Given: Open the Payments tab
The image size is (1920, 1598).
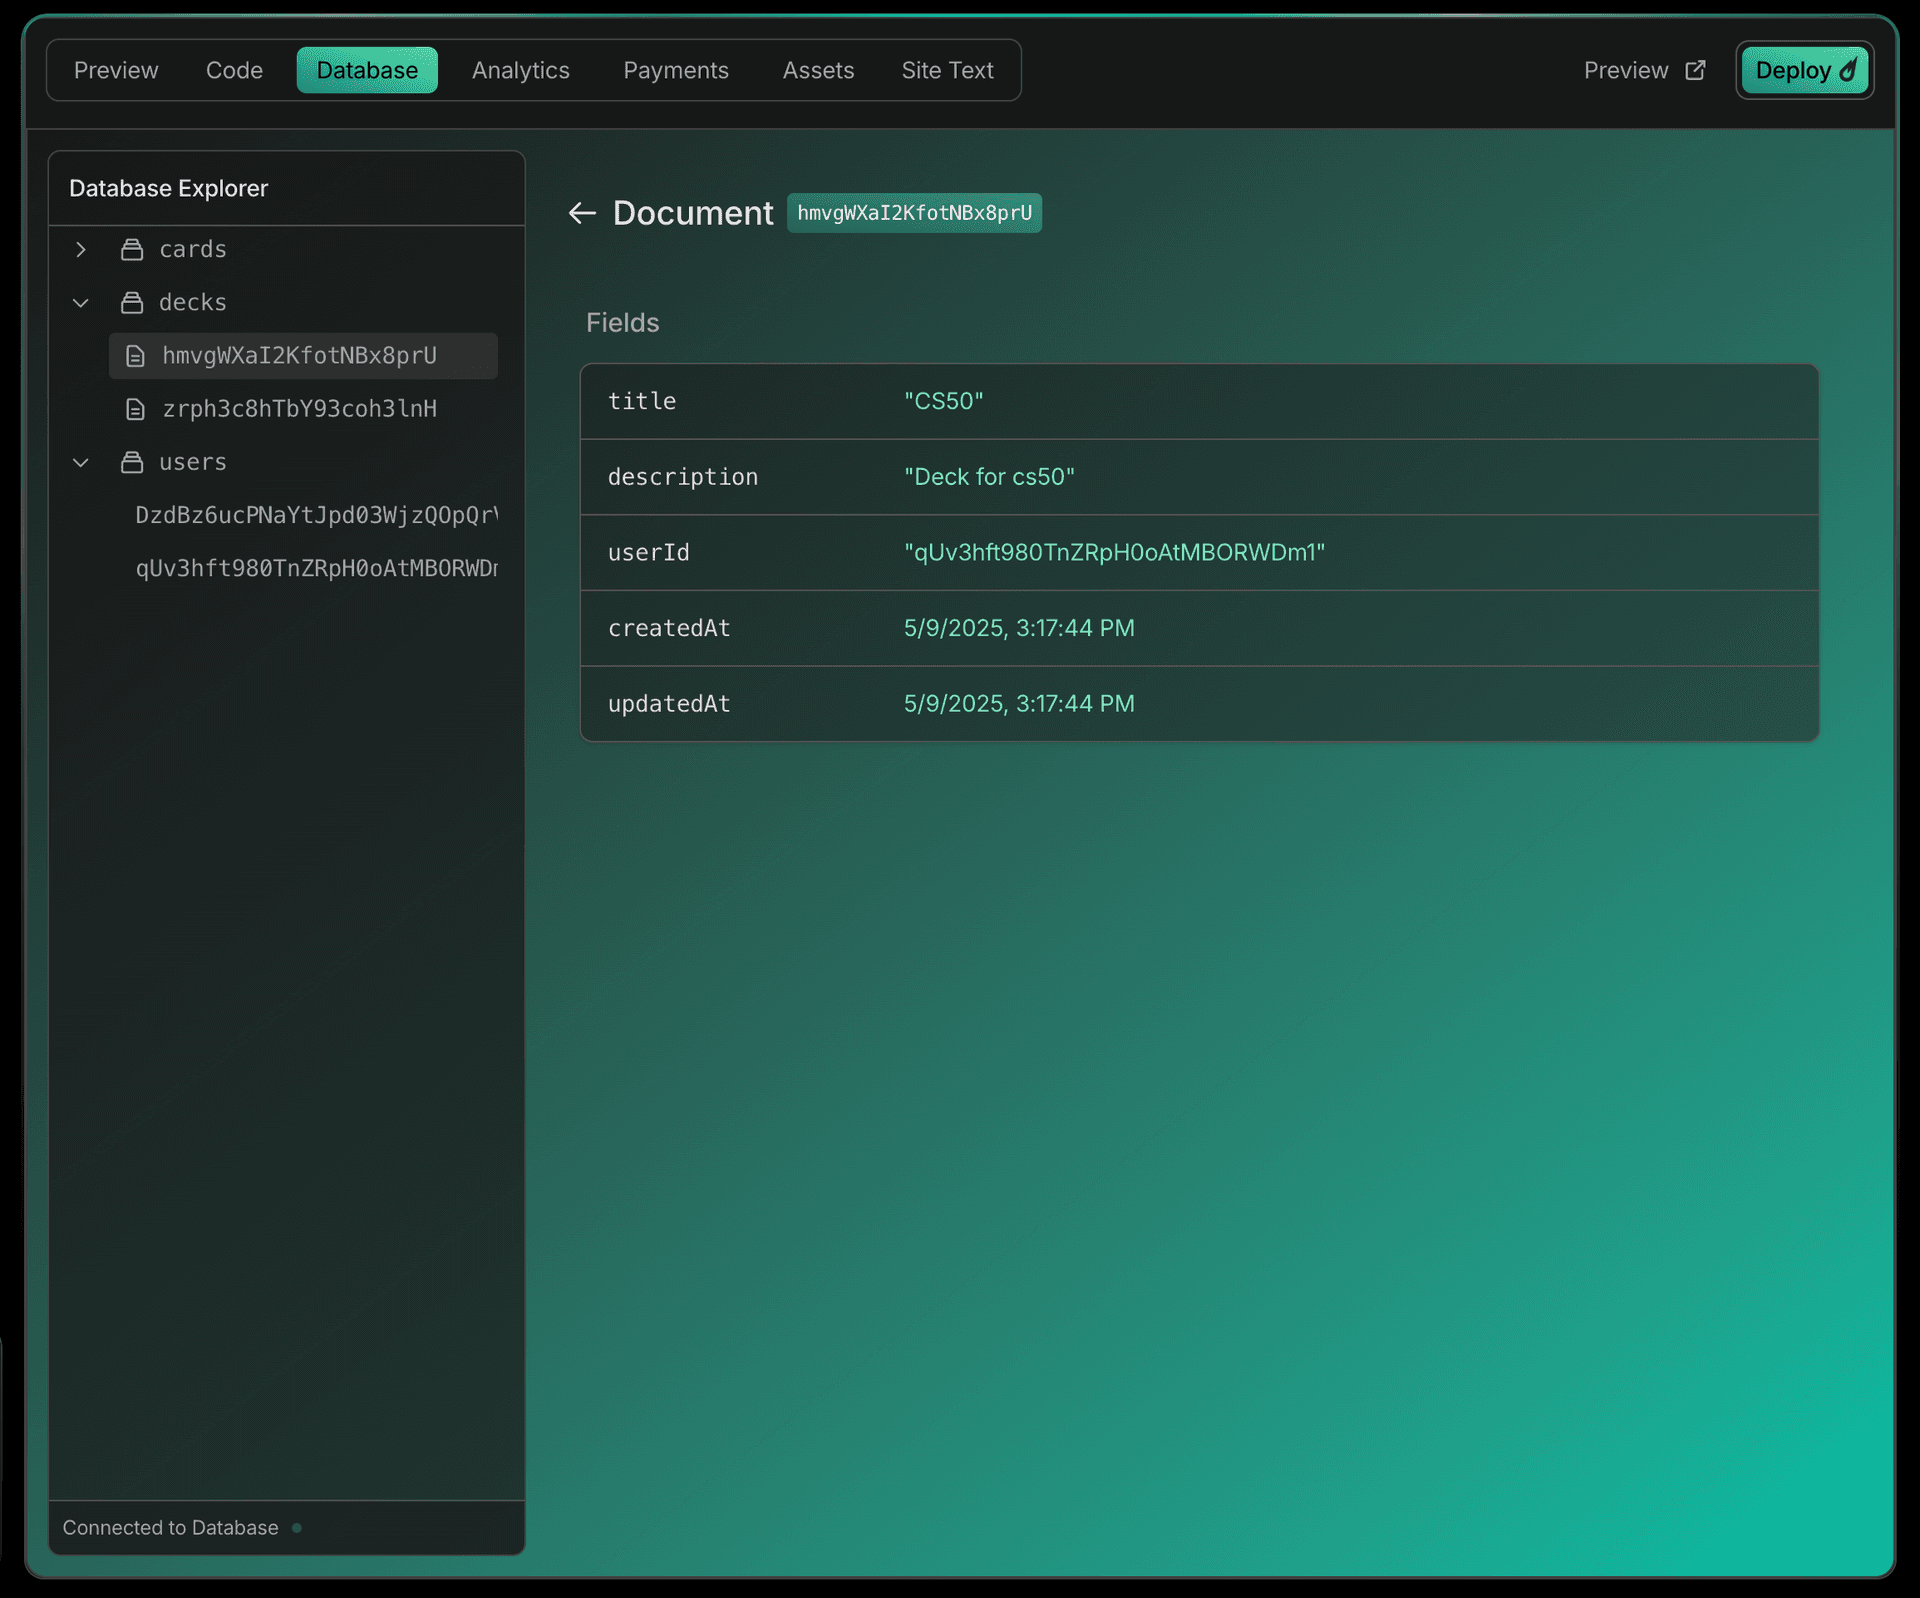Looking at the screenshot, I should 676,70.
